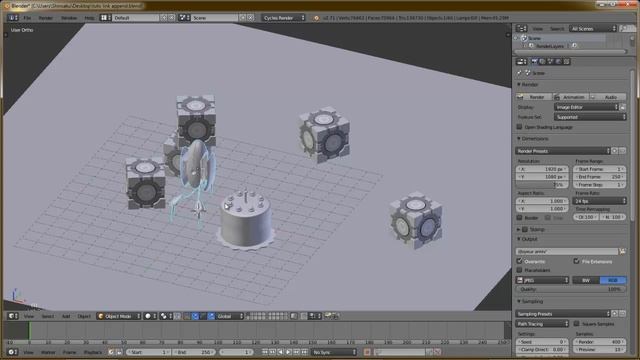Open the timeline Playback menu

pos(93,352)
